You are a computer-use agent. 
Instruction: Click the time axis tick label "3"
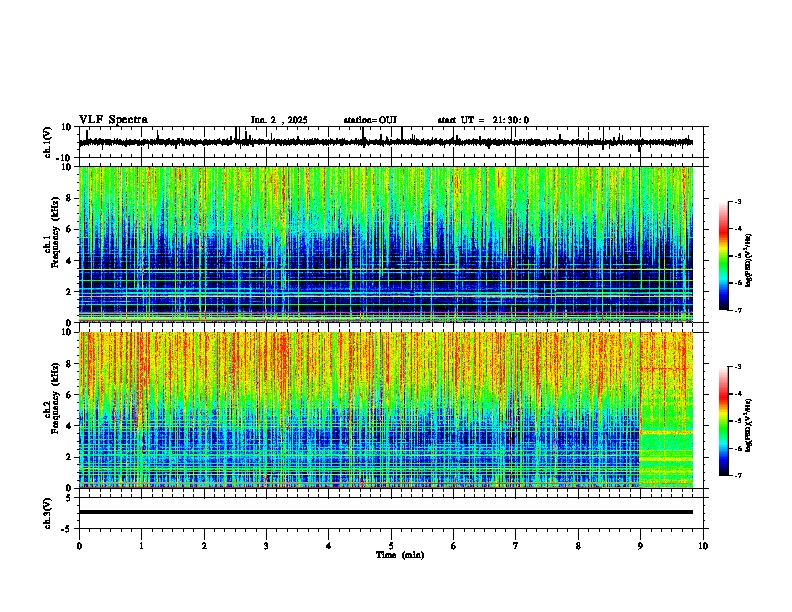pos(266,546)
